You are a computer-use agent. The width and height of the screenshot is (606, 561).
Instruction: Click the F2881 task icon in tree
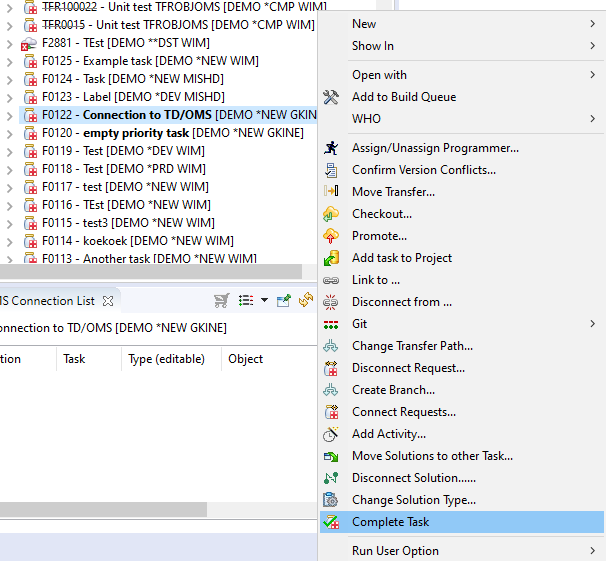(x=29, y=43)
